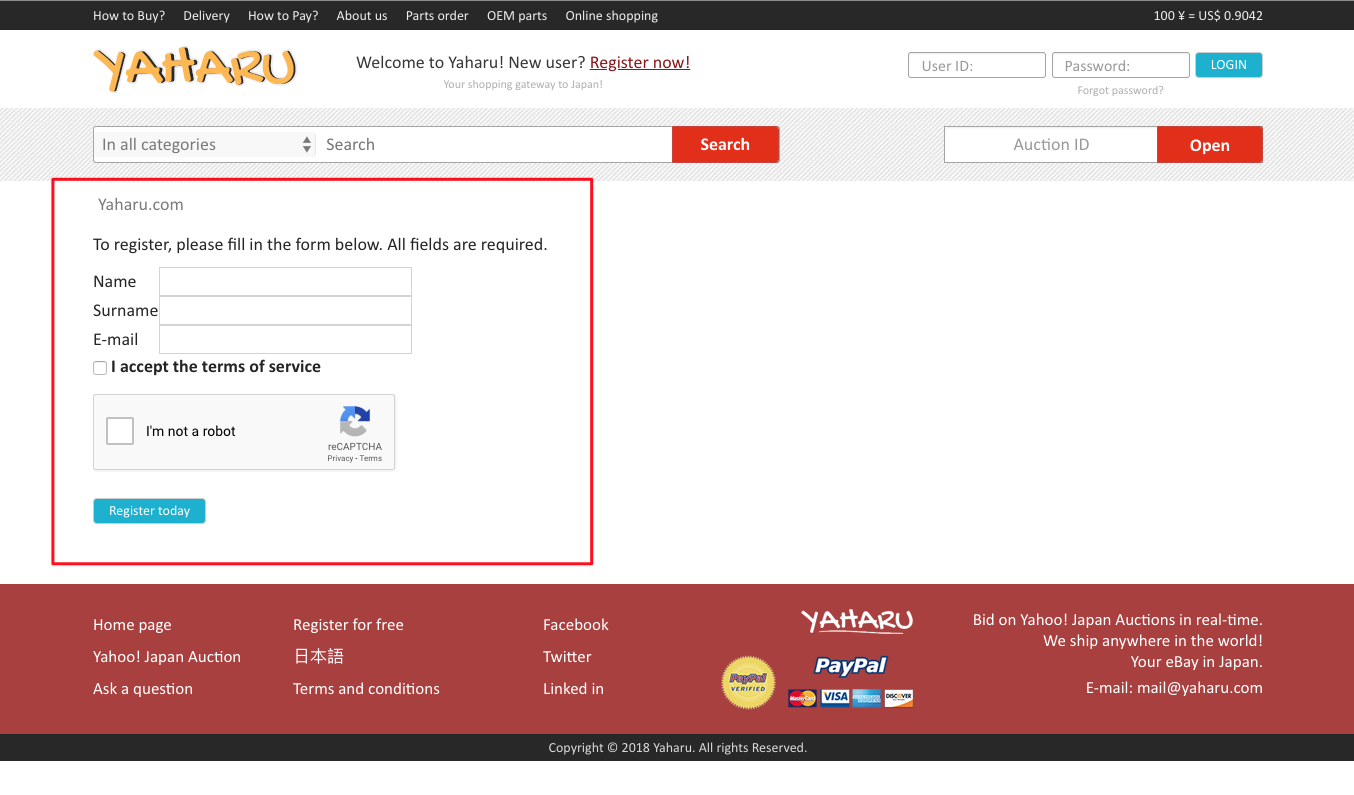Open the 'About us' page
This screenshot has height=795, width=1354.
362,16
